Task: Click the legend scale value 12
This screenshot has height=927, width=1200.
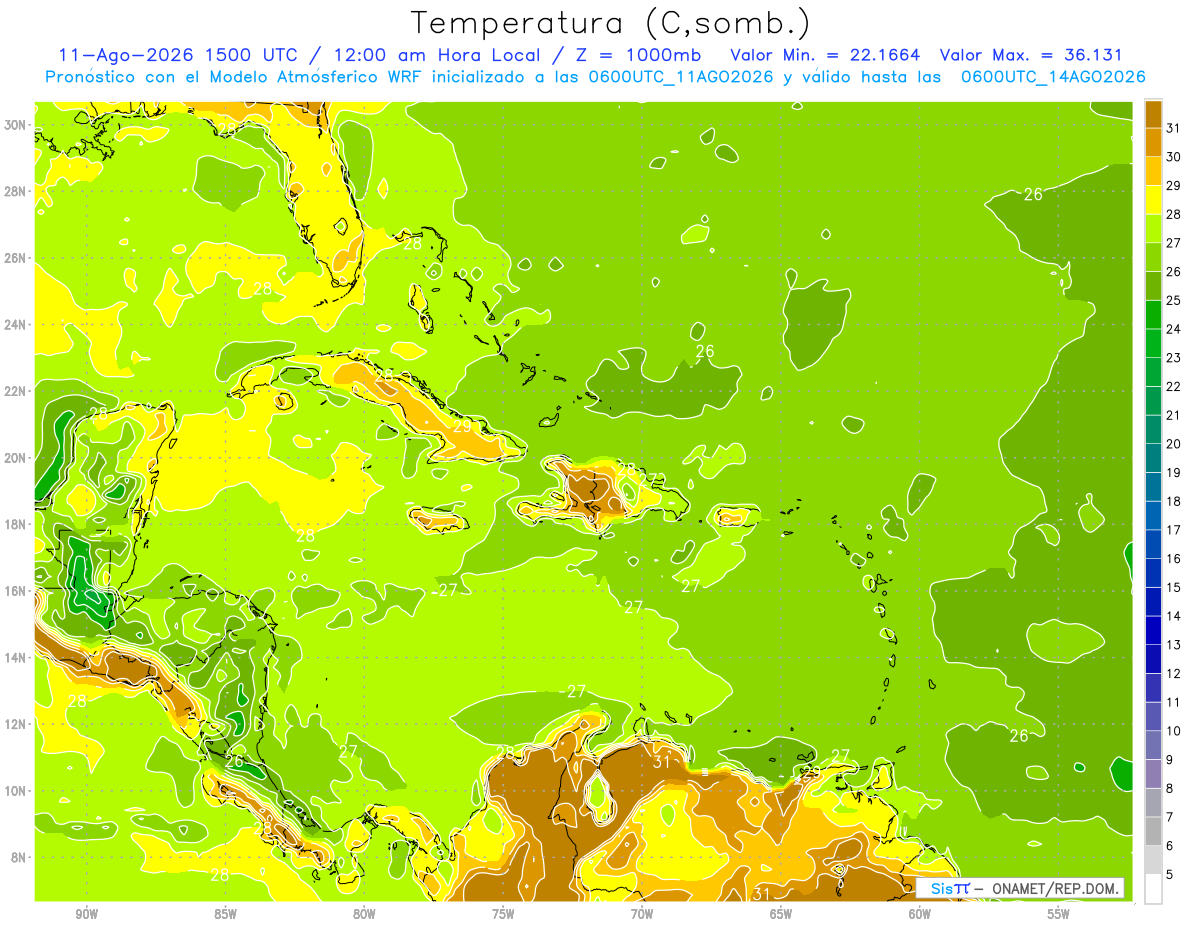Action: pos(1173,673)
